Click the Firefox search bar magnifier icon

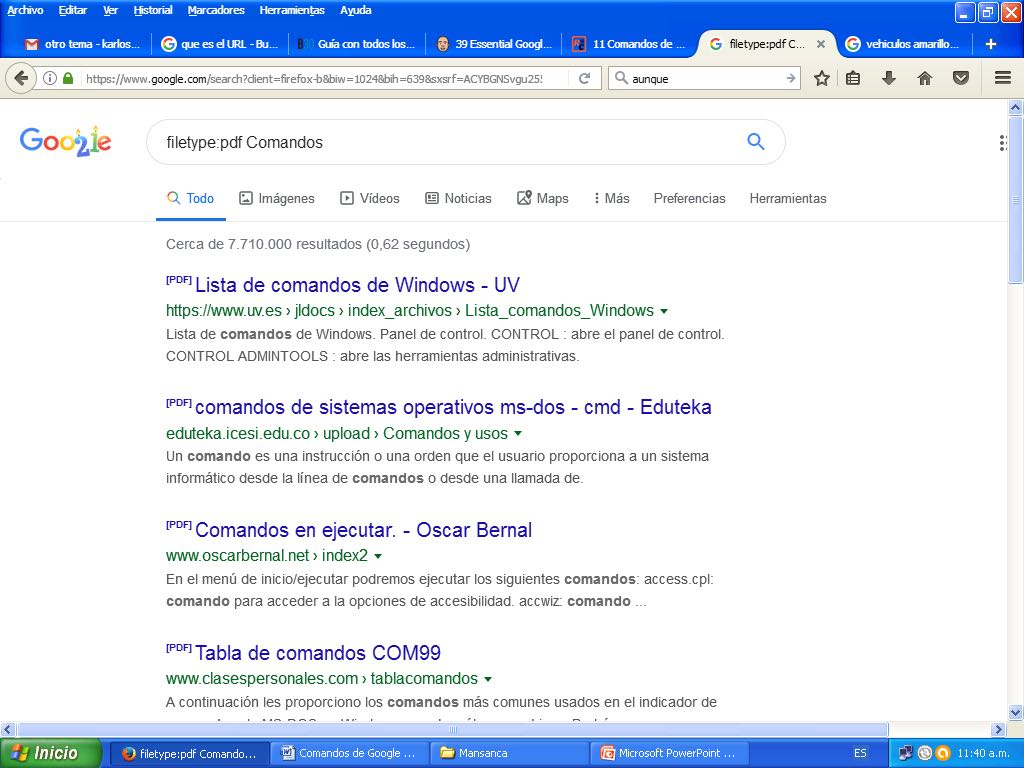click(x=622, y=78)
